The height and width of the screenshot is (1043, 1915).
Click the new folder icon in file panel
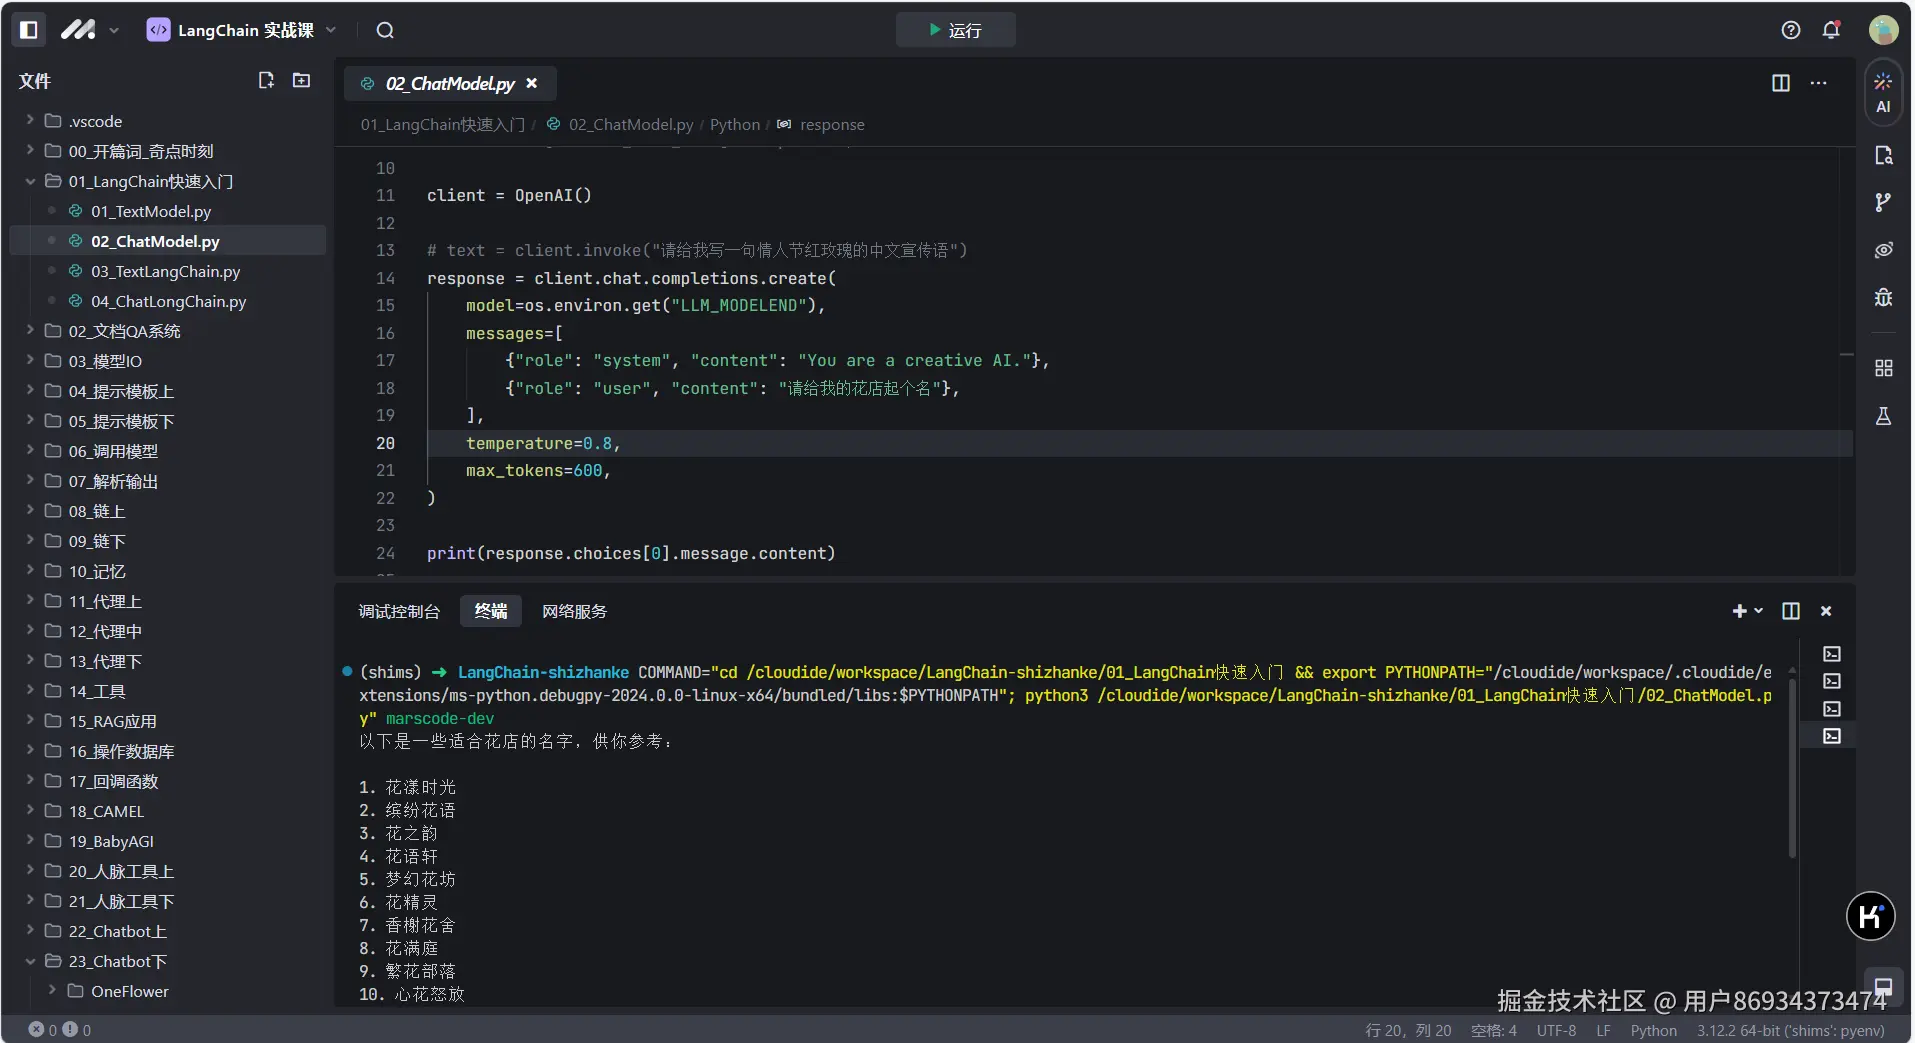pos(301,81)
